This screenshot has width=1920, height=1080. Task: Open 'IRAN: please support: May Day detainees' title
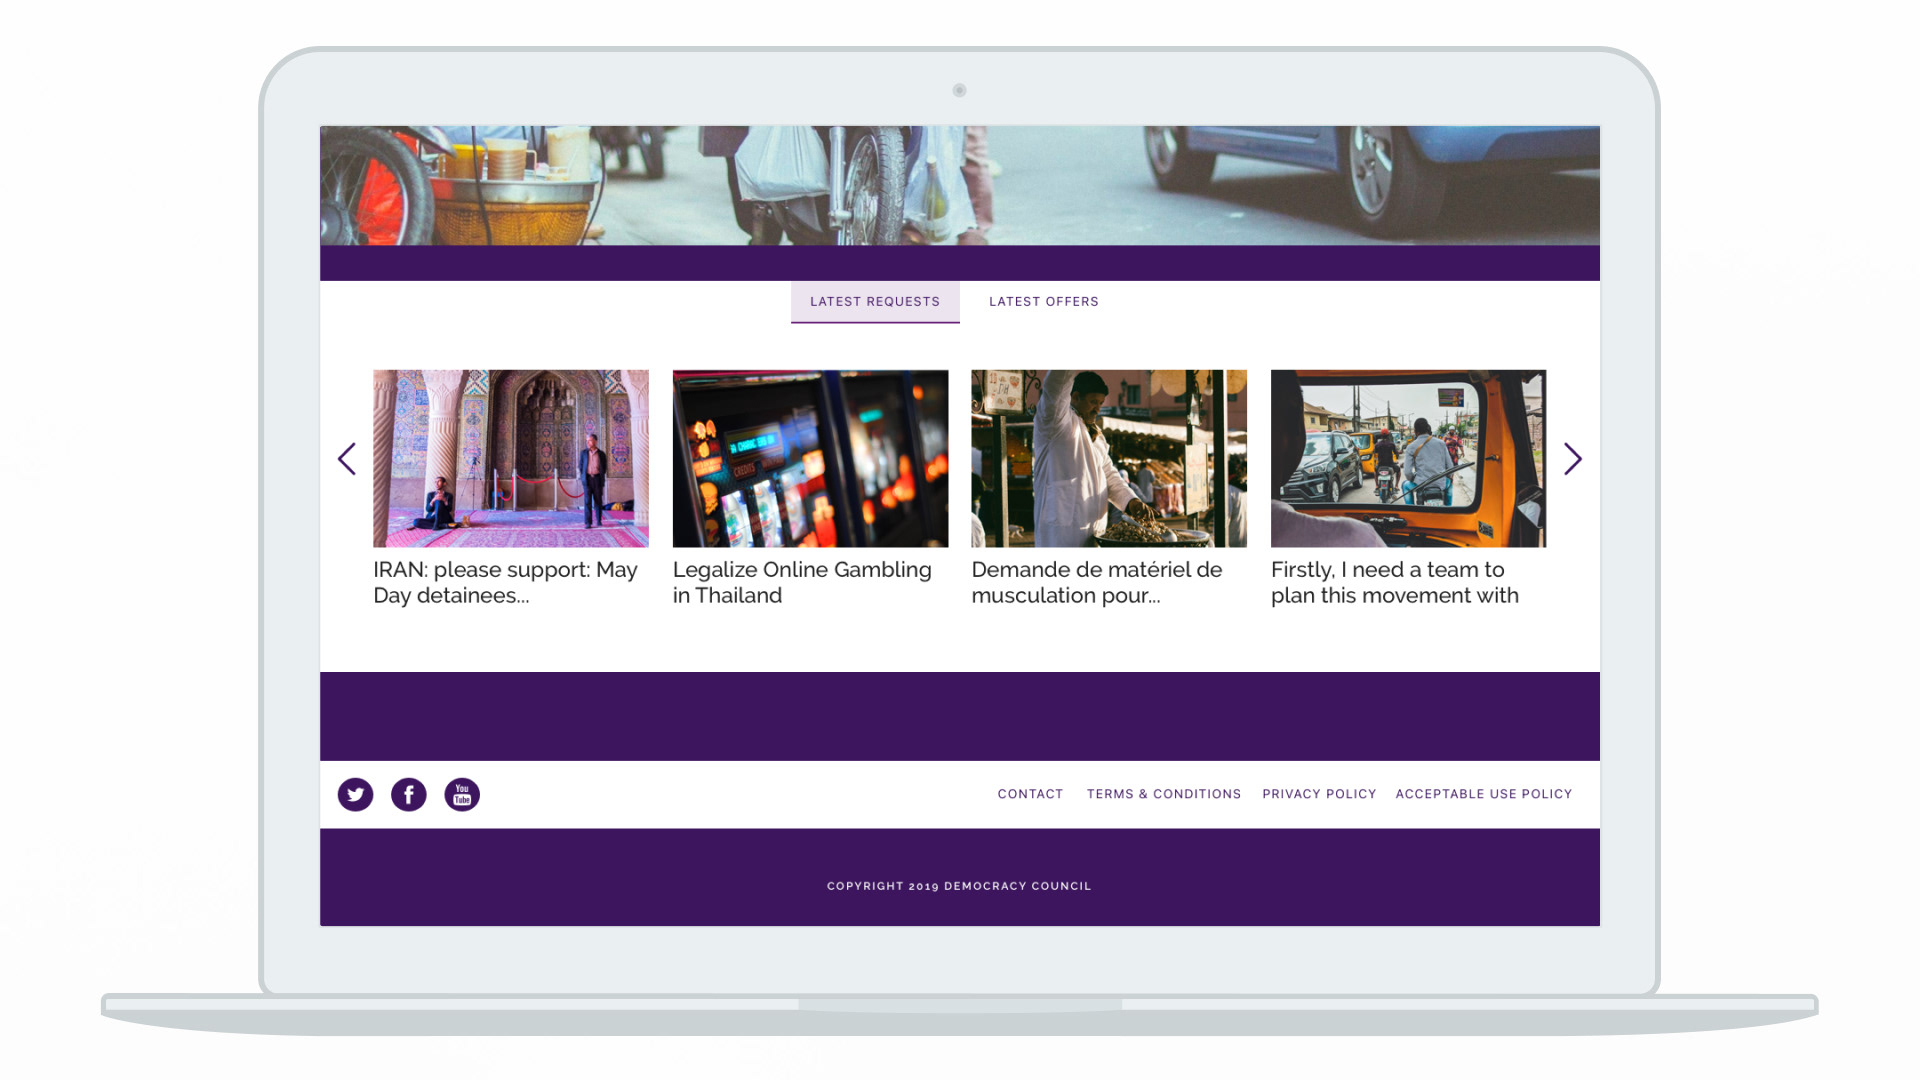[505, 582]
